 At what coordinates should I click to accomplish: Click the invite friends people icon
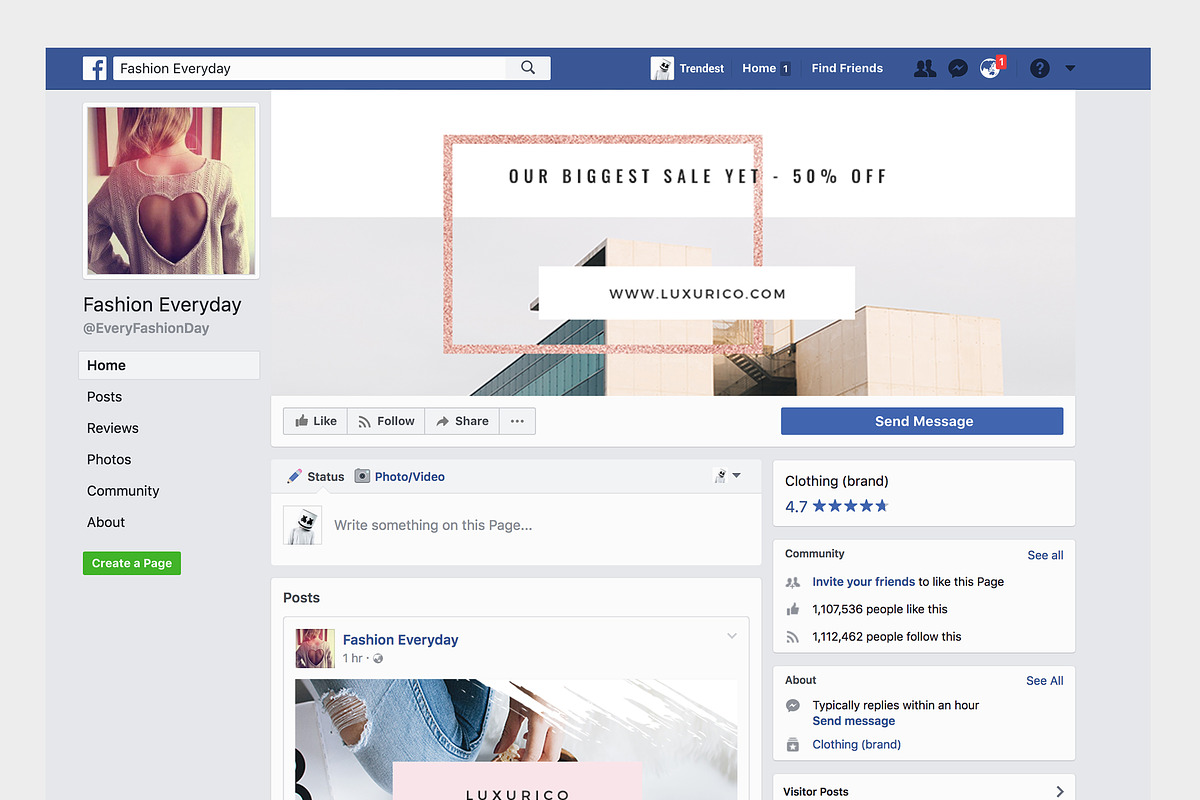(x=793, y=582)
